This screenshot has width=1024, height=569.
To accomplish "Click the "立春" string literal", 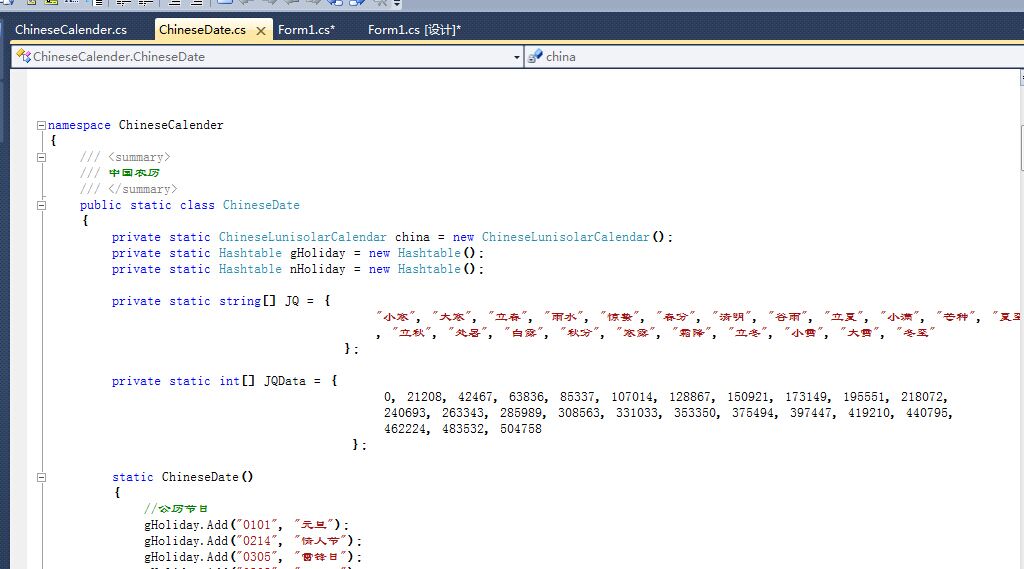I will (x=507, y=317).
